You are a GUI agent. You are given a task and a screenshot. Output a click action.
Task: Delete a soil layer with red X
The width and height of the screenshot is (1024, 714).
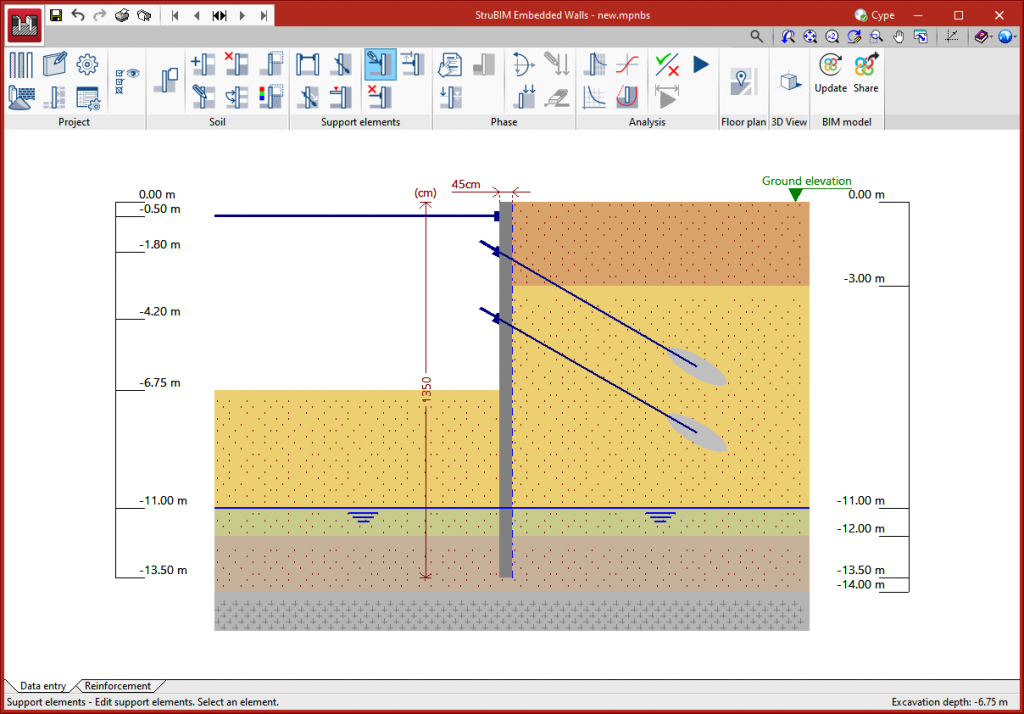[236, 65]
